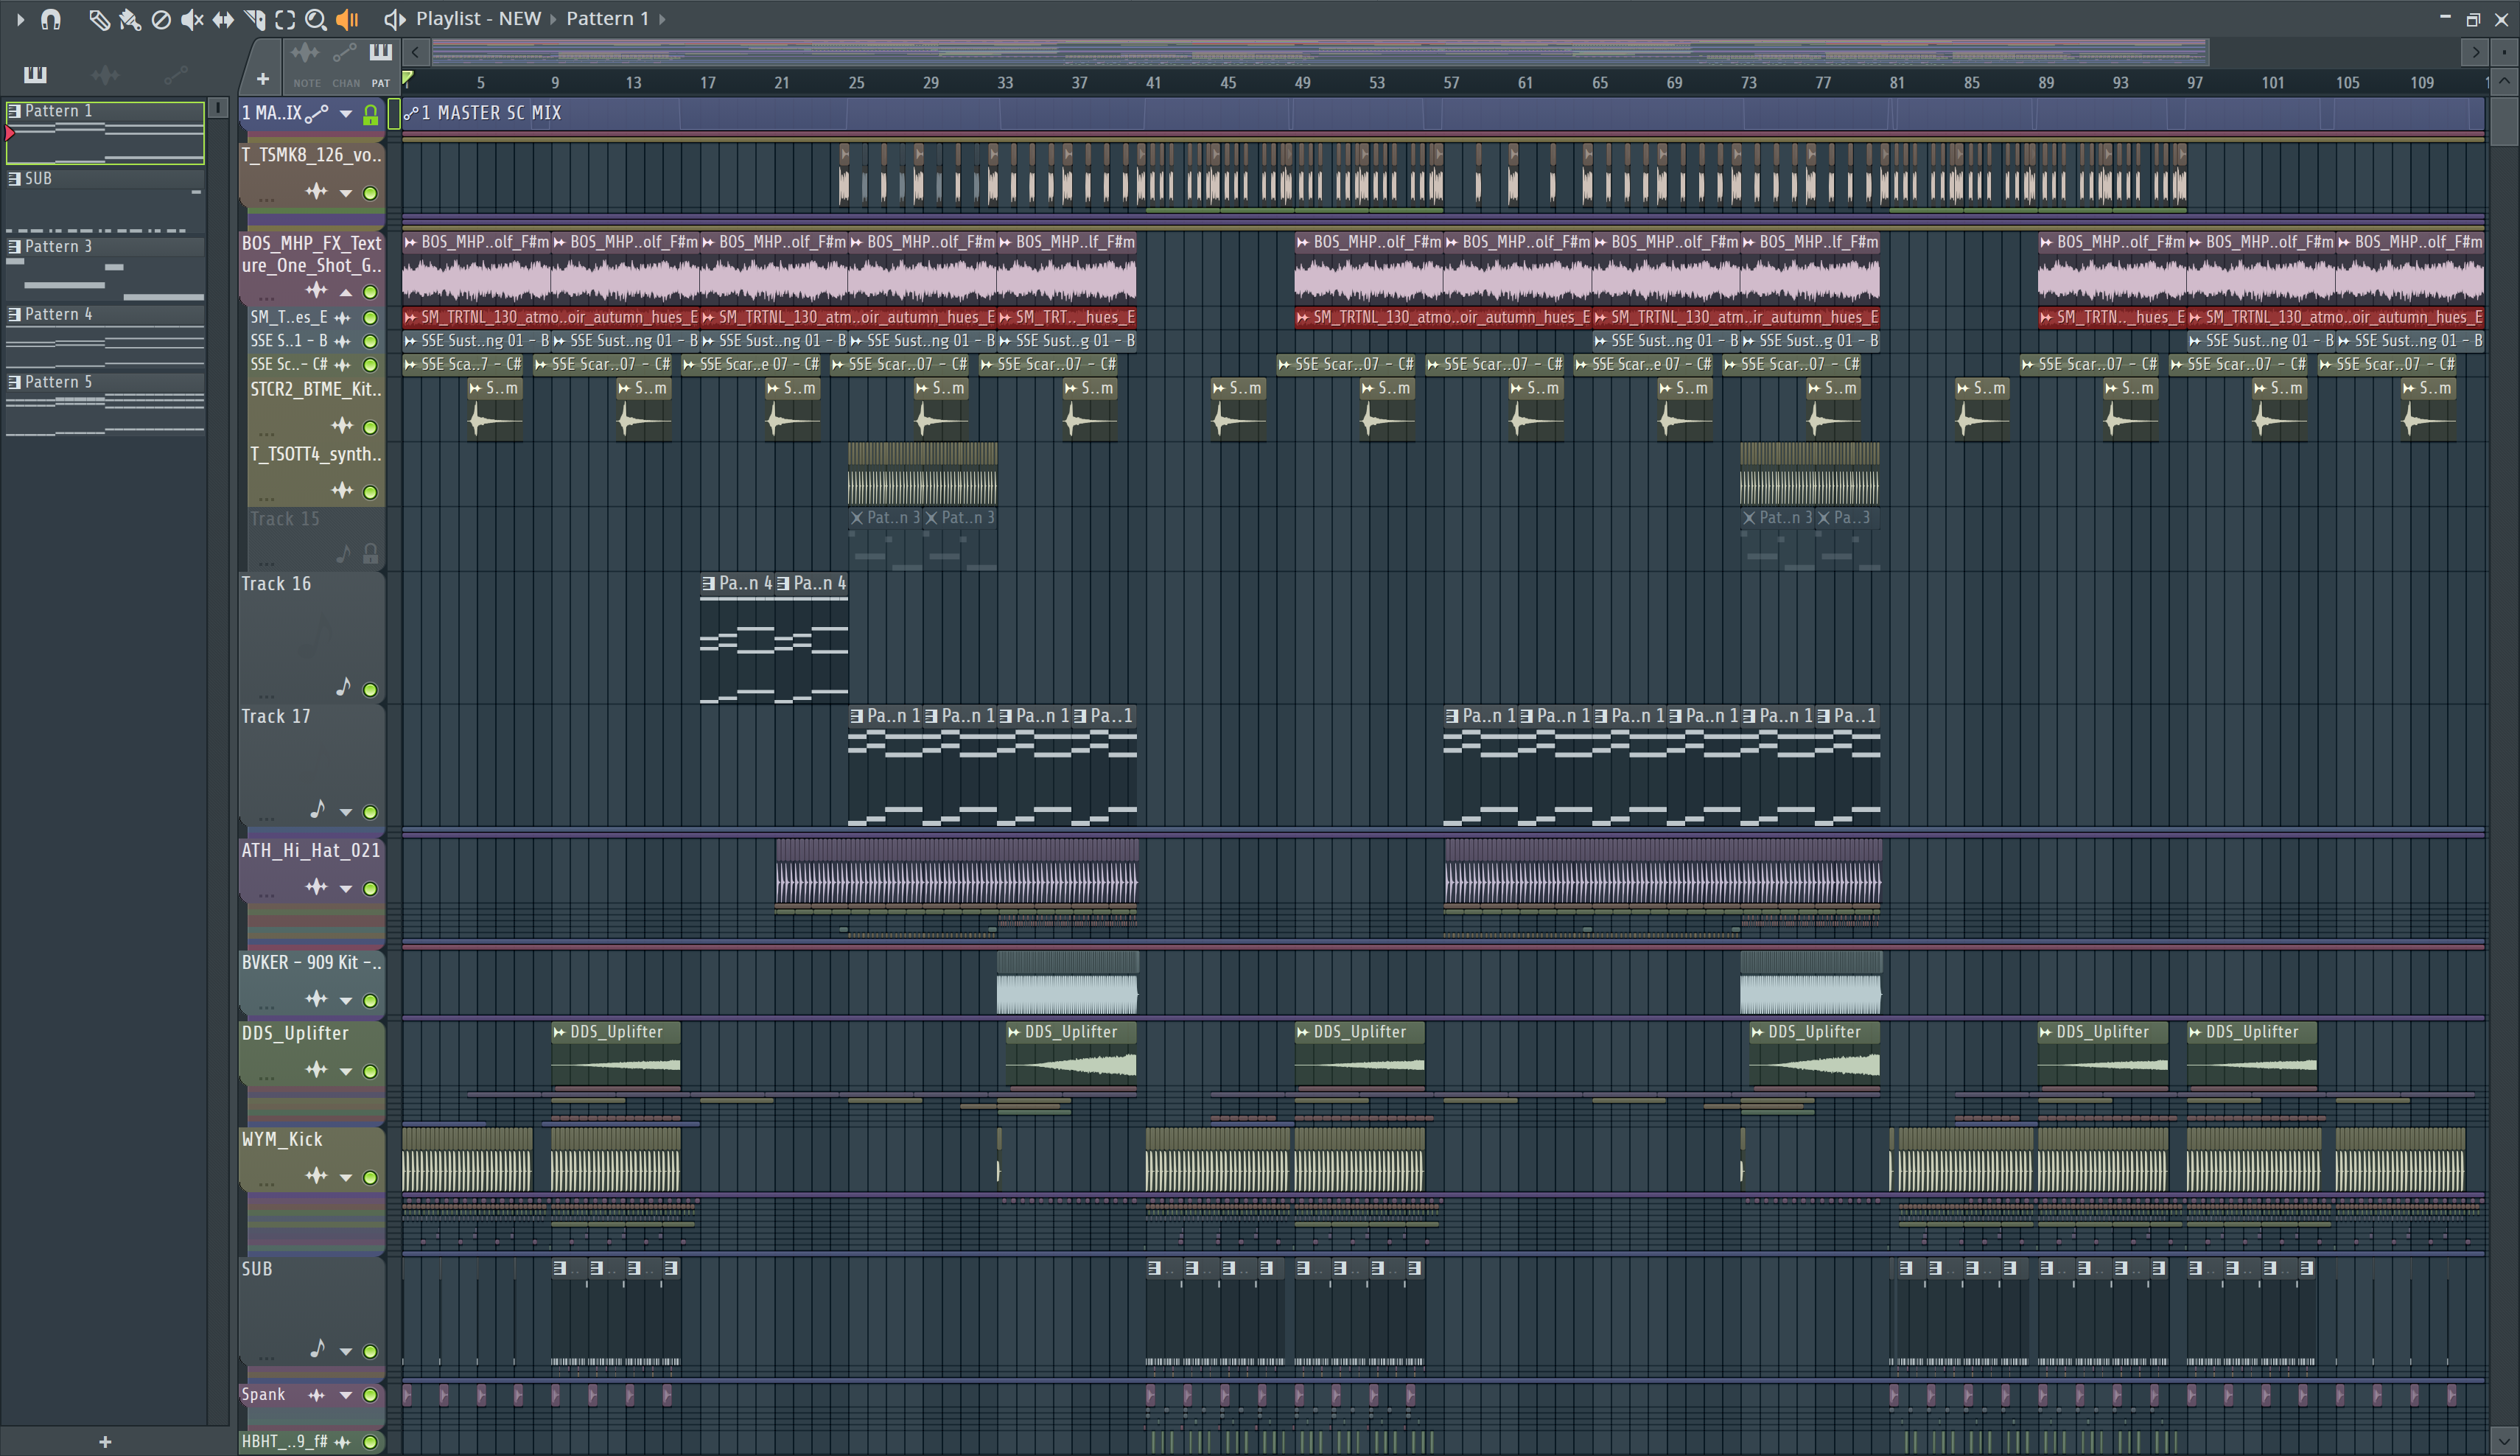Screen dimensions: 2520x1456
Task: Click note icon on Track 16
Action: (343, 687)
